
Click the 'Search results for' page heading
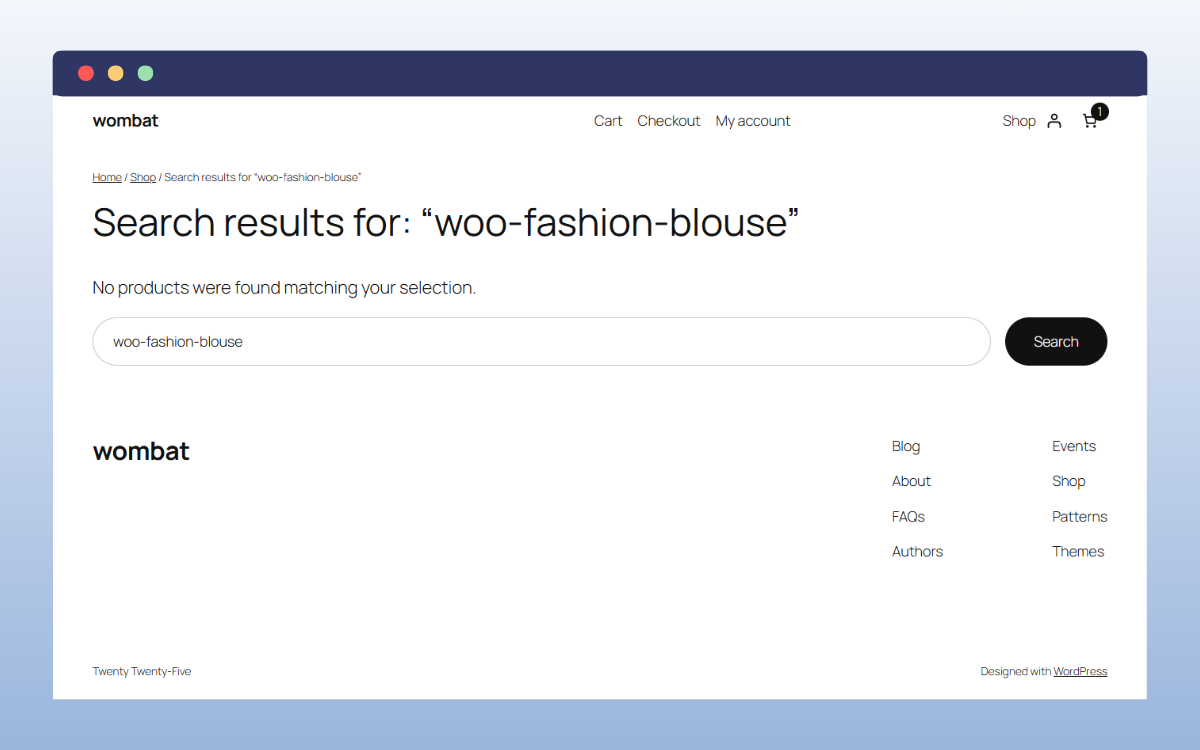(446, 222)
